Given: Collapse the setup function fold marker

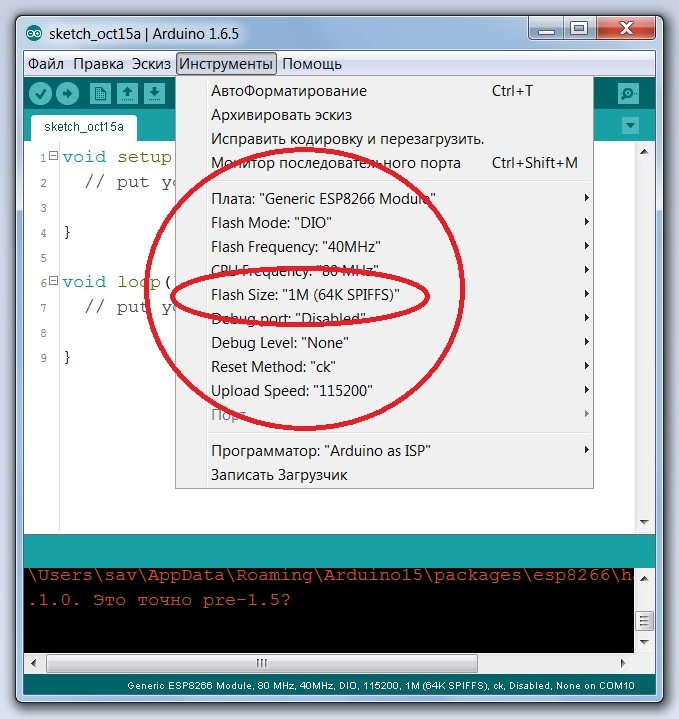Looking at the screenshot, I should pos(54,155).
